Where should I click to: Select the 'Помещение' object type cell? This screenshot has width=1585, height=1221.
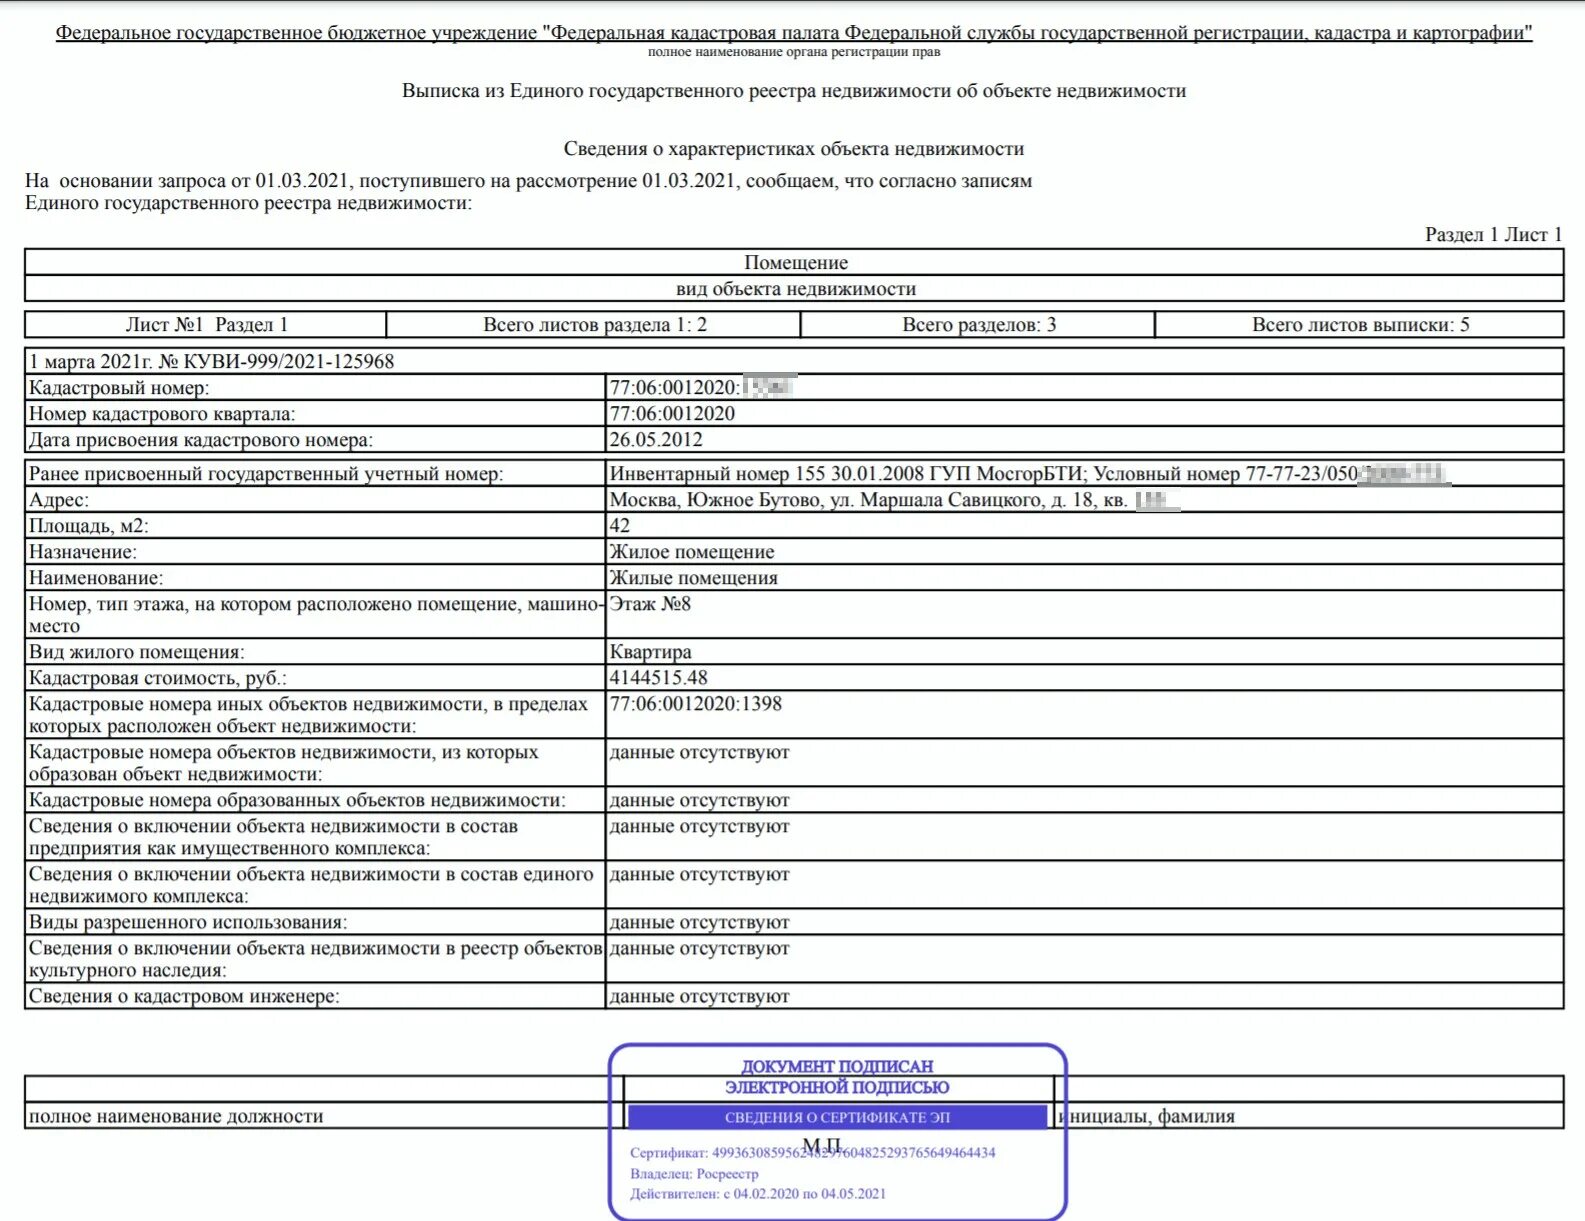tap(795, 263)
